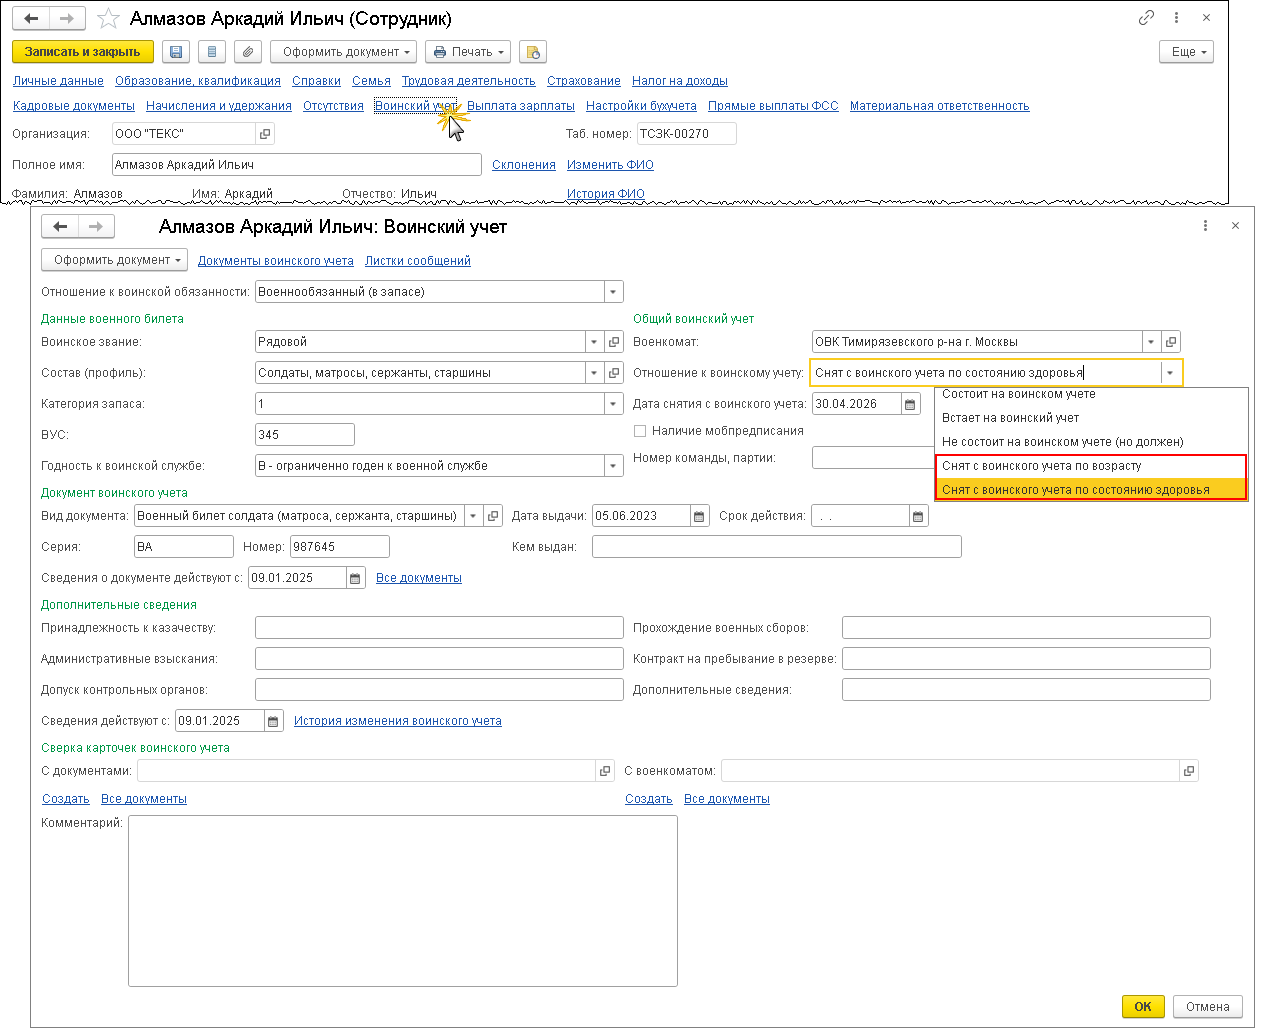Screen dimensions: 1274x1030
Task: Open Оформить документ menu in employee toolbar
Action: click(x=343, y=52)
